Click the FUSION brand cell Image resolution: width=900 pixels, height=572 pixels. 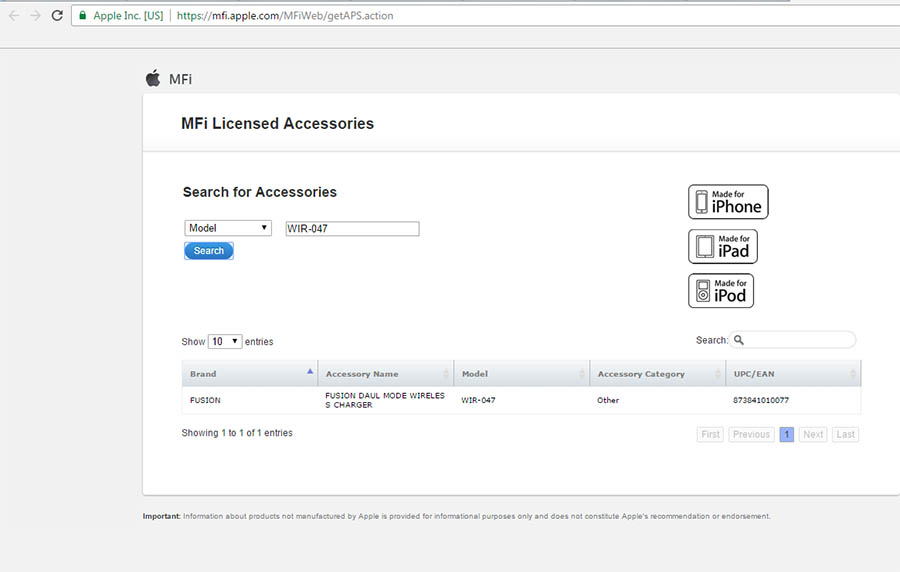(205, 400)
